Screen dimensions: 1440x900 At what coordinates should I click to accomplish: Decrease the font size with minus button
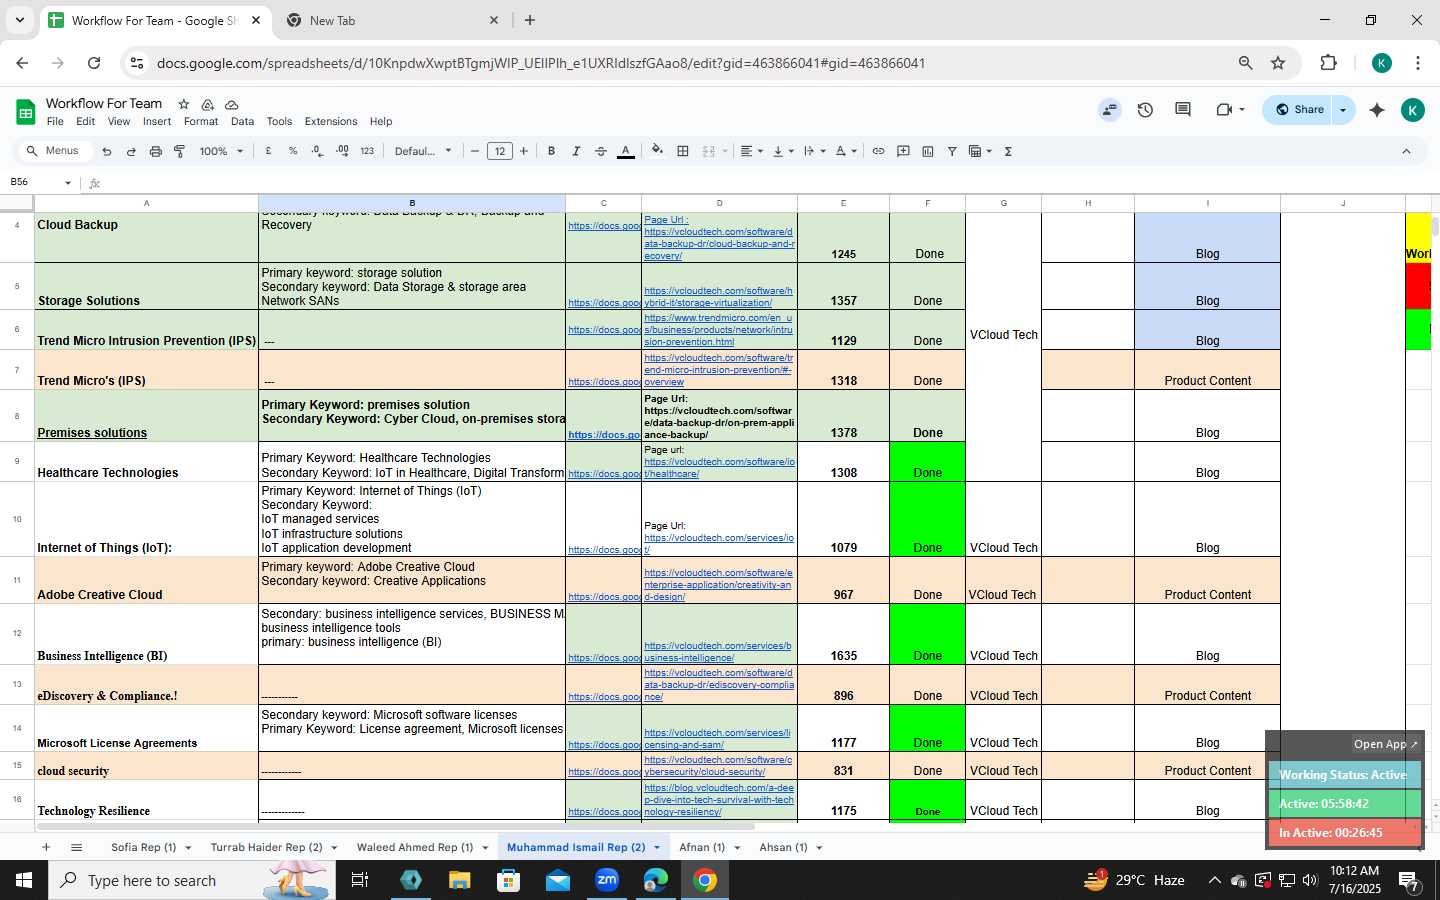(x=475, y=151)
